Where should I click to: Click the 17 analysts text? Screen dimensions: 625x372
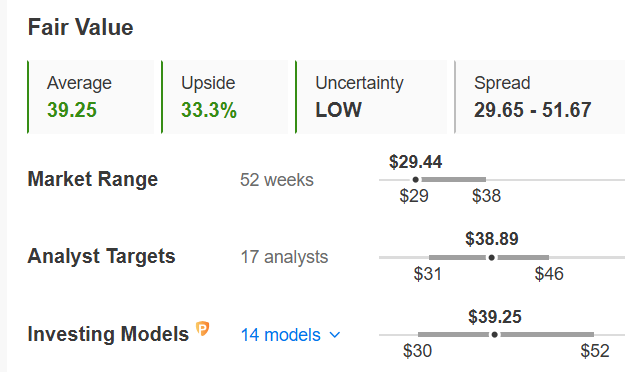pyautogui.click(x=284, y=257)
